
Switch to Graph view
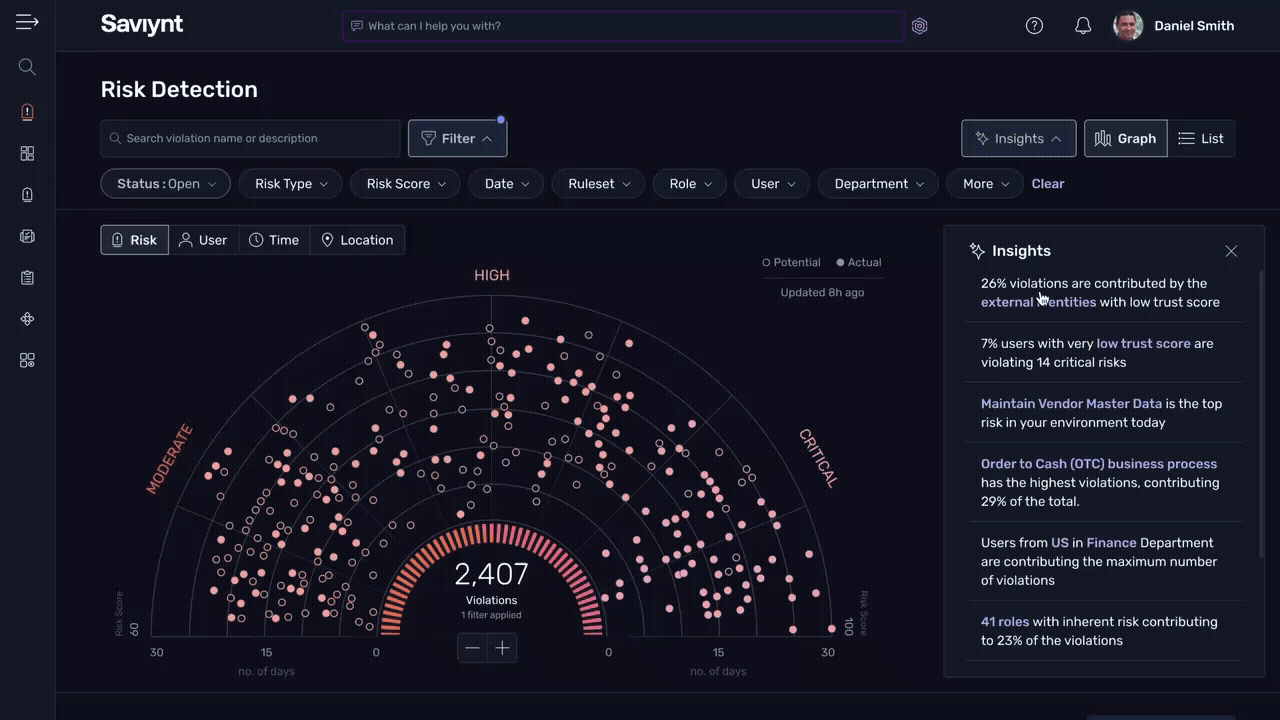[1125, 139]
